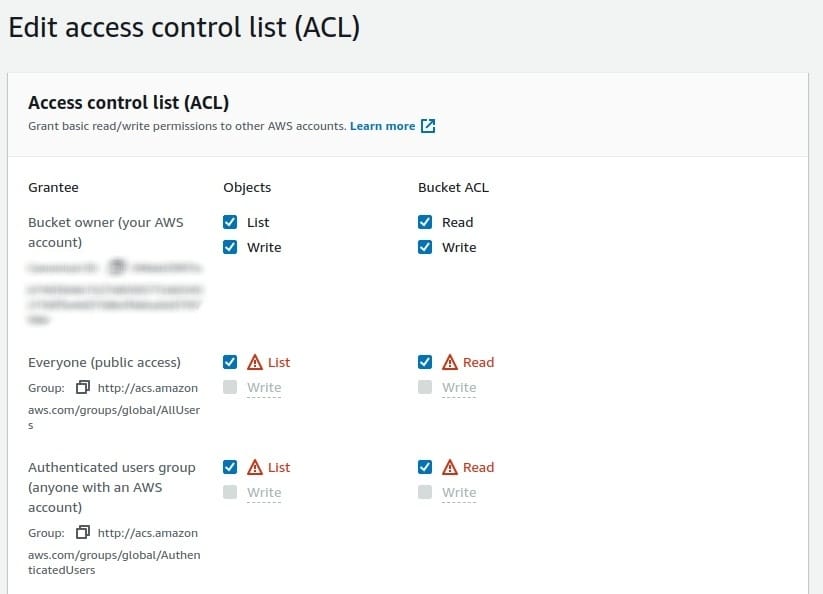Uncheck Bucket owner Objects List checkbox
This screenshot has width=823, height=594.
231,222
